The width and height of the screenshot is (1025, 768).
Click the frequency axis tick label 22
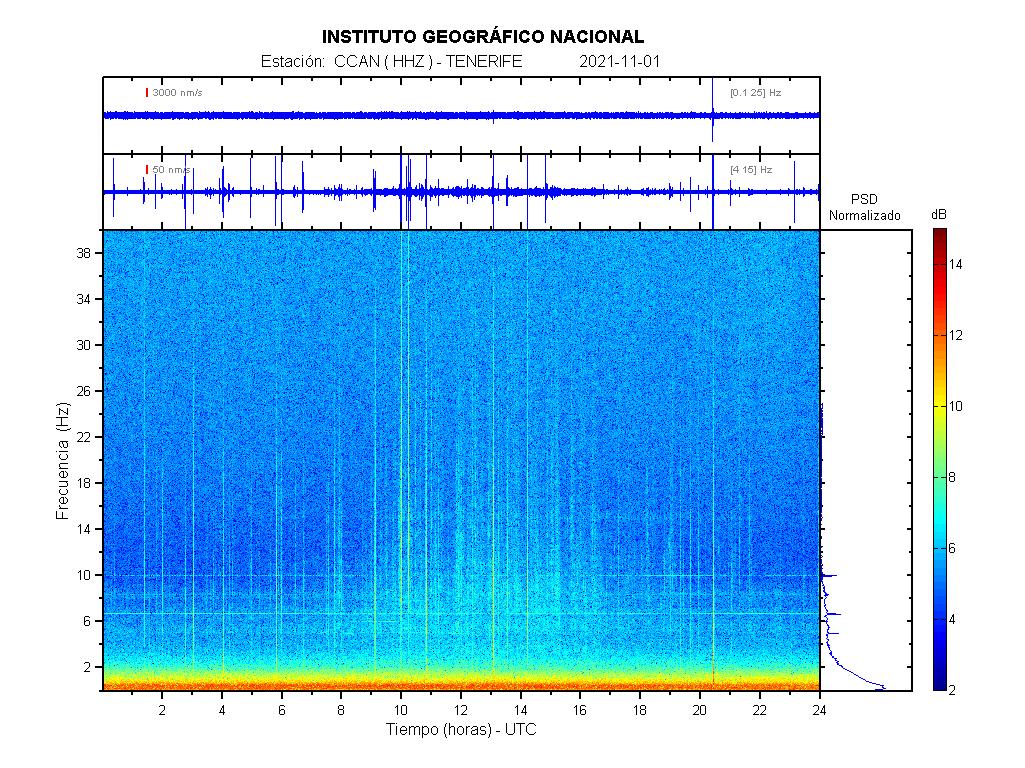tap(84, 437)
